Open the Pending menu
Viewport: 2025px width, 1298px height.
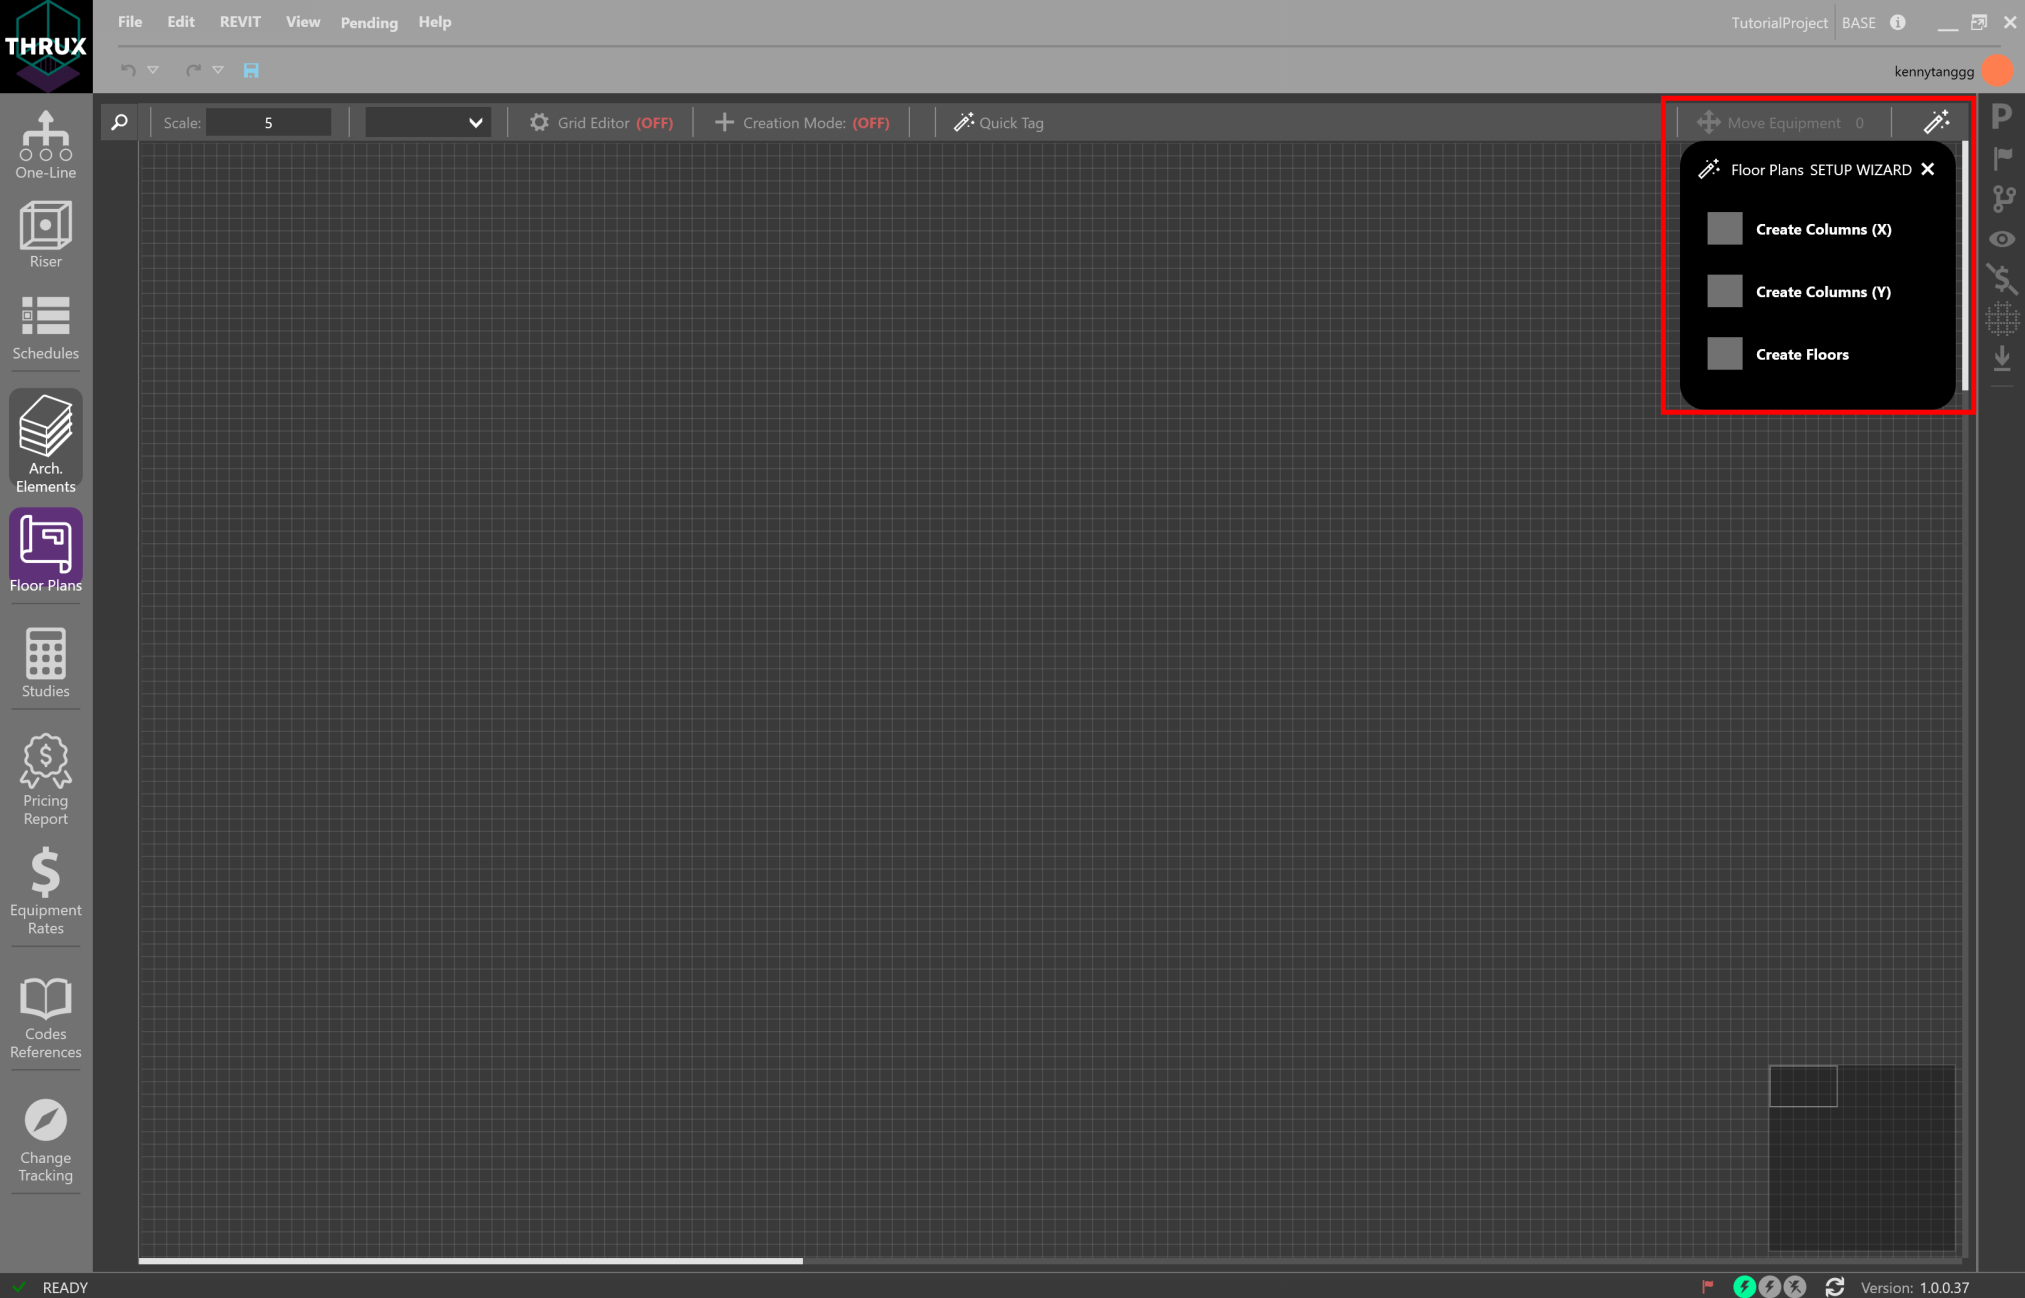[368, 22]
